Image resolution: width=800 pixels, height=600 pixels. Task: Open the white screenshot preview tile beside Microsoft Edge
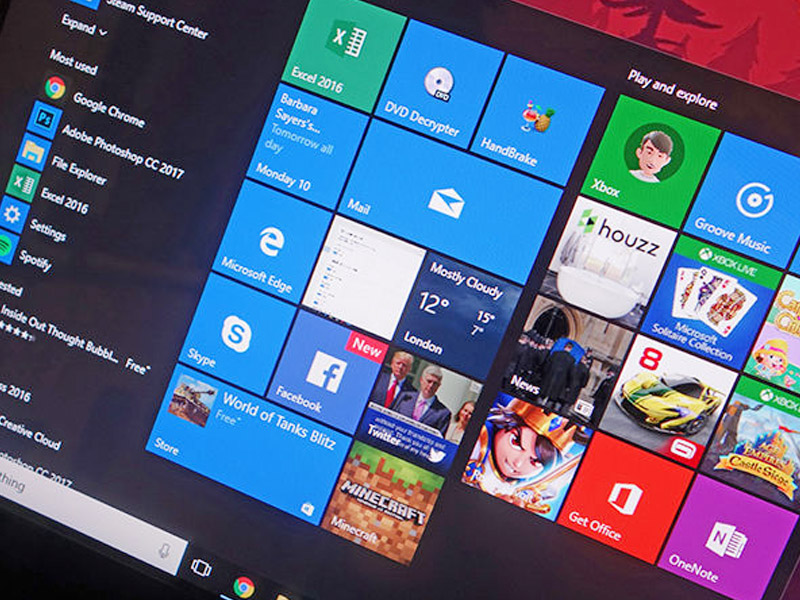(363, 277)
